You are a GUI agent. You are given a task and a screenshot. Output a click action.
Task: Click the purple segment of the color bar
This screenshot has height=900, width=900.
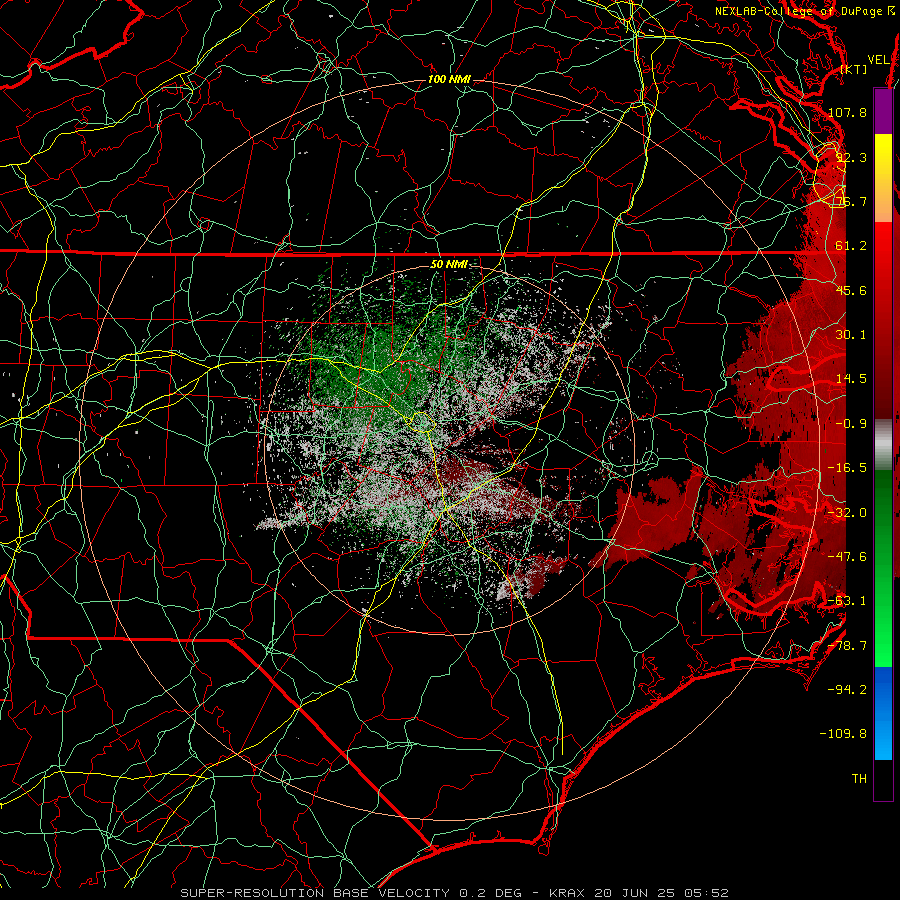[883, 112]
